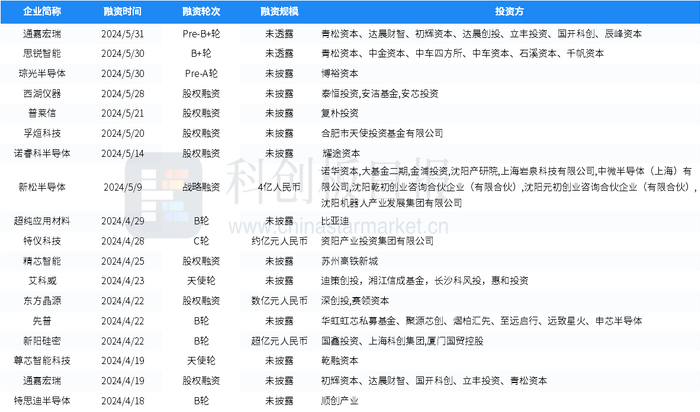Screen dimensions: 700x412
Task: Select the date 2024/5/20
Action: [123, 133]
